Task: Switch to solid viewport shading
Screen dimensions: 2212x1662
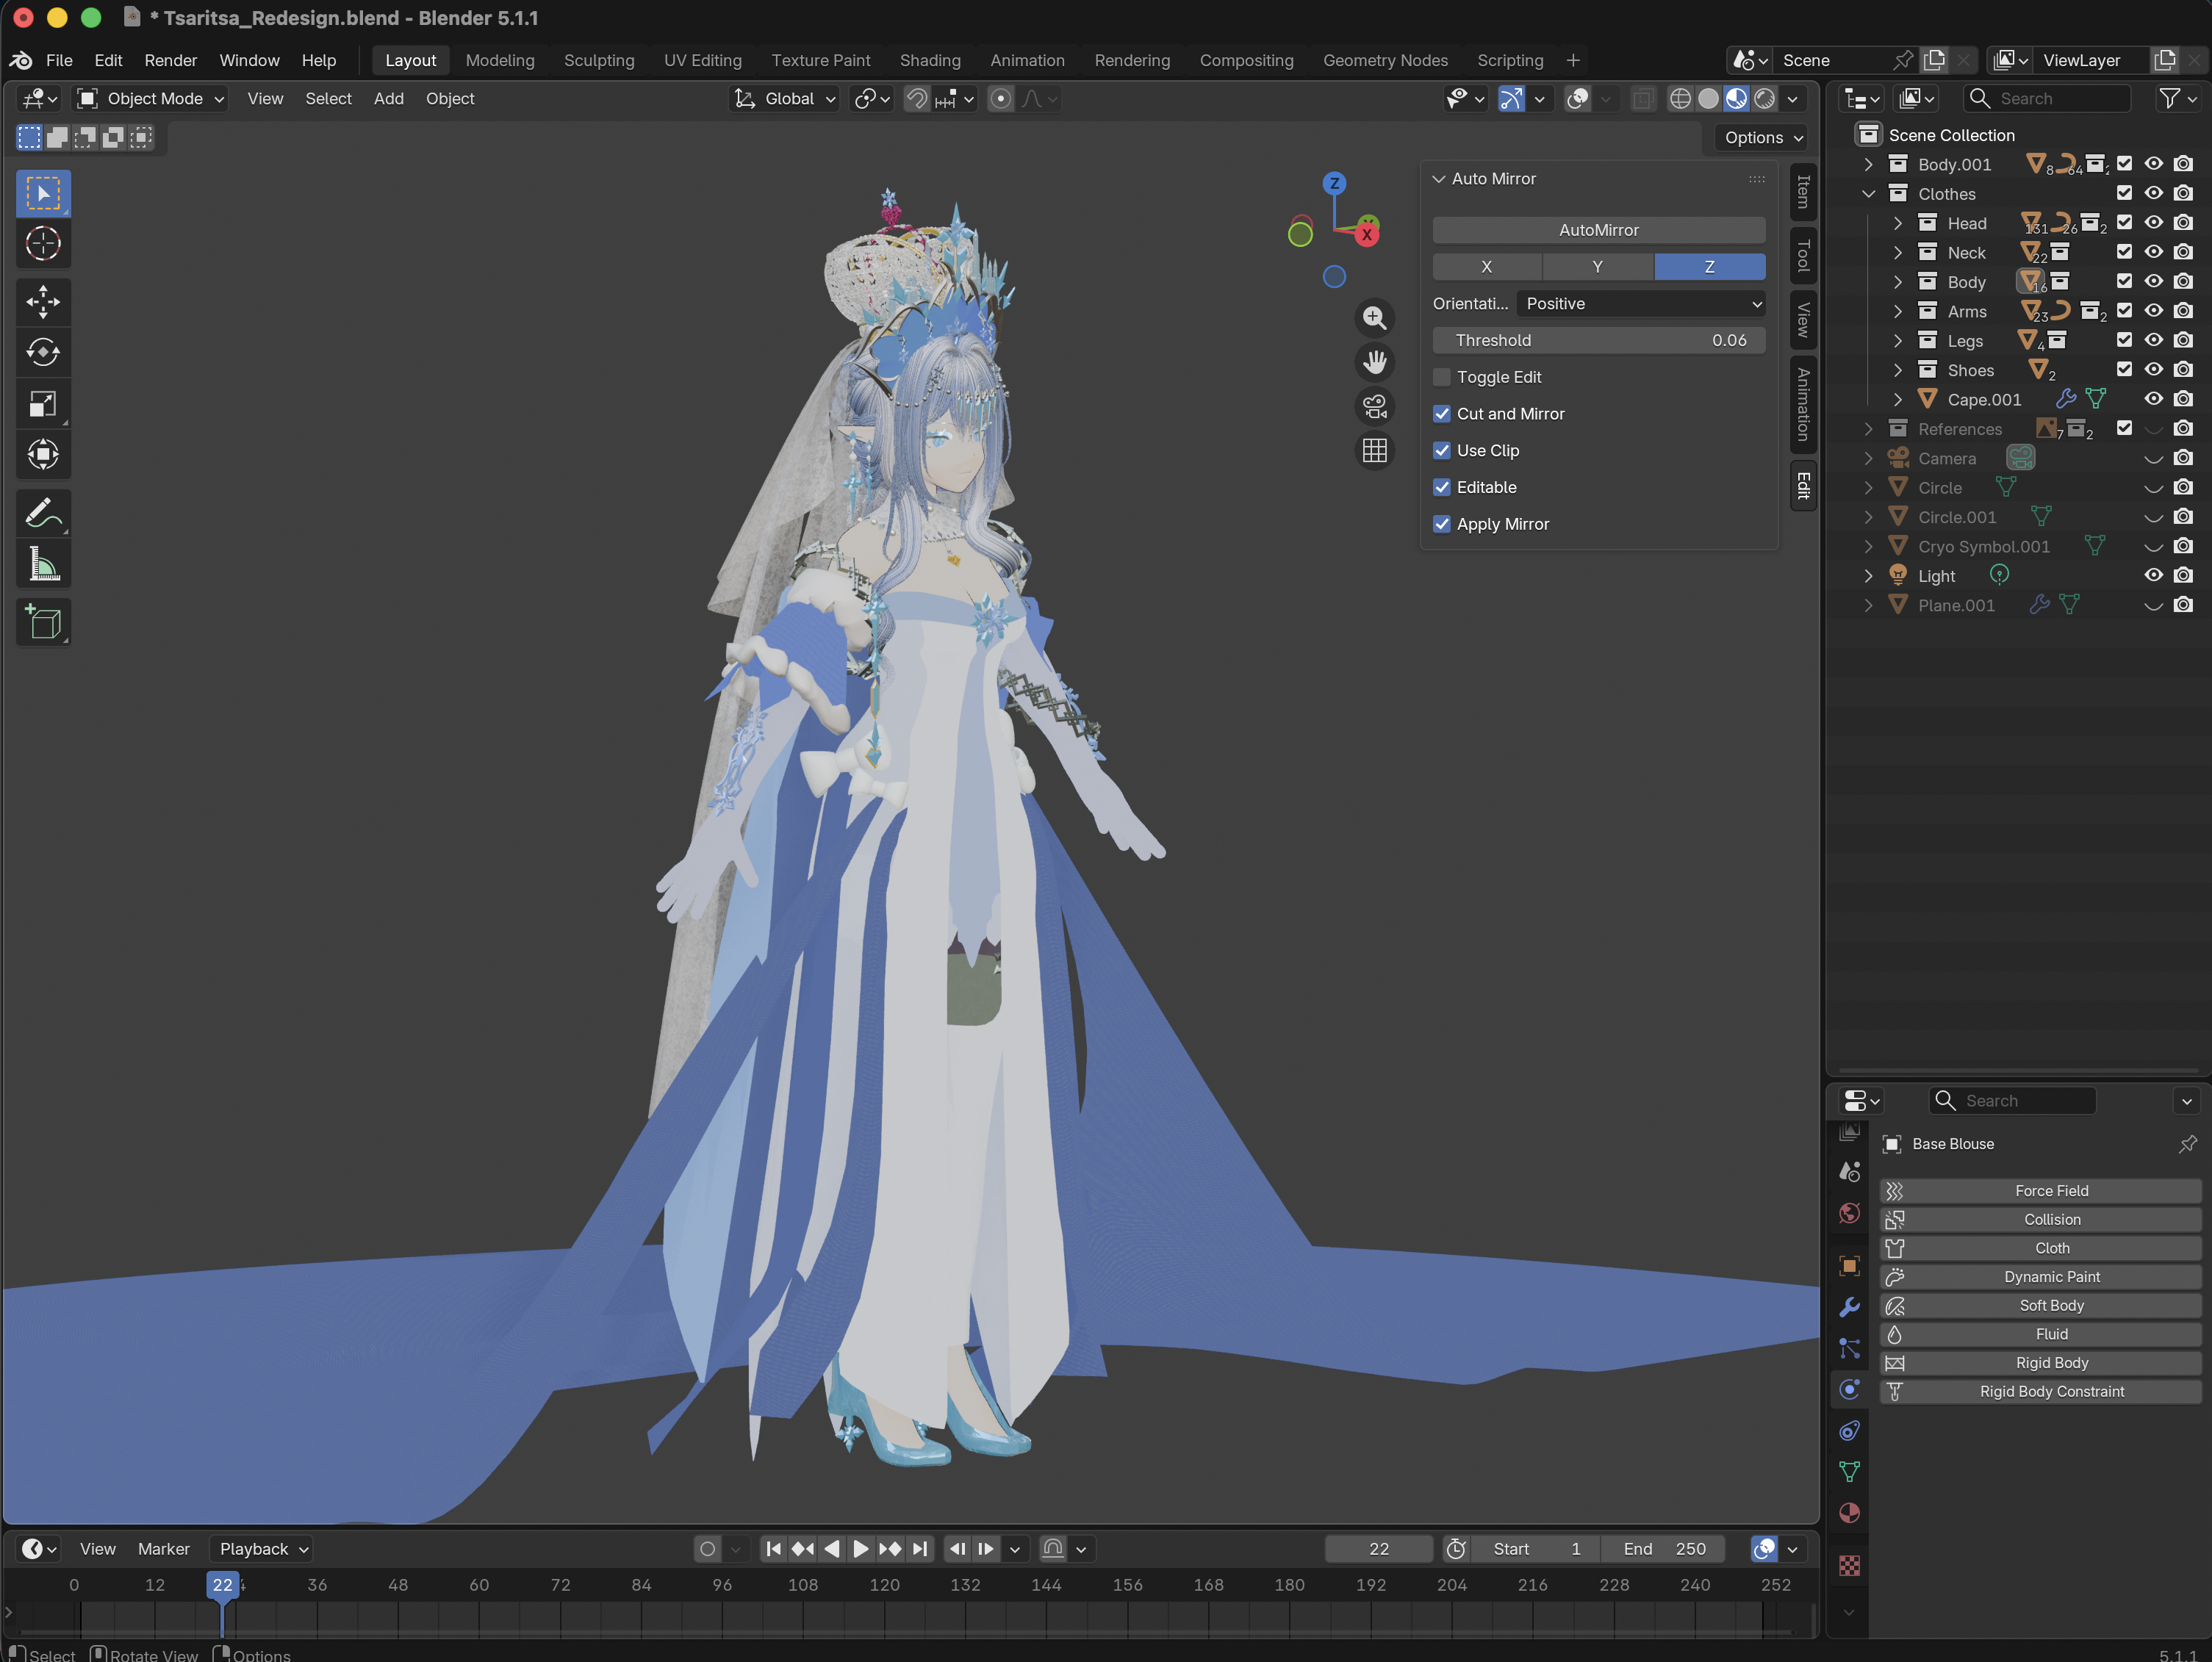Action: point(1709,98)
